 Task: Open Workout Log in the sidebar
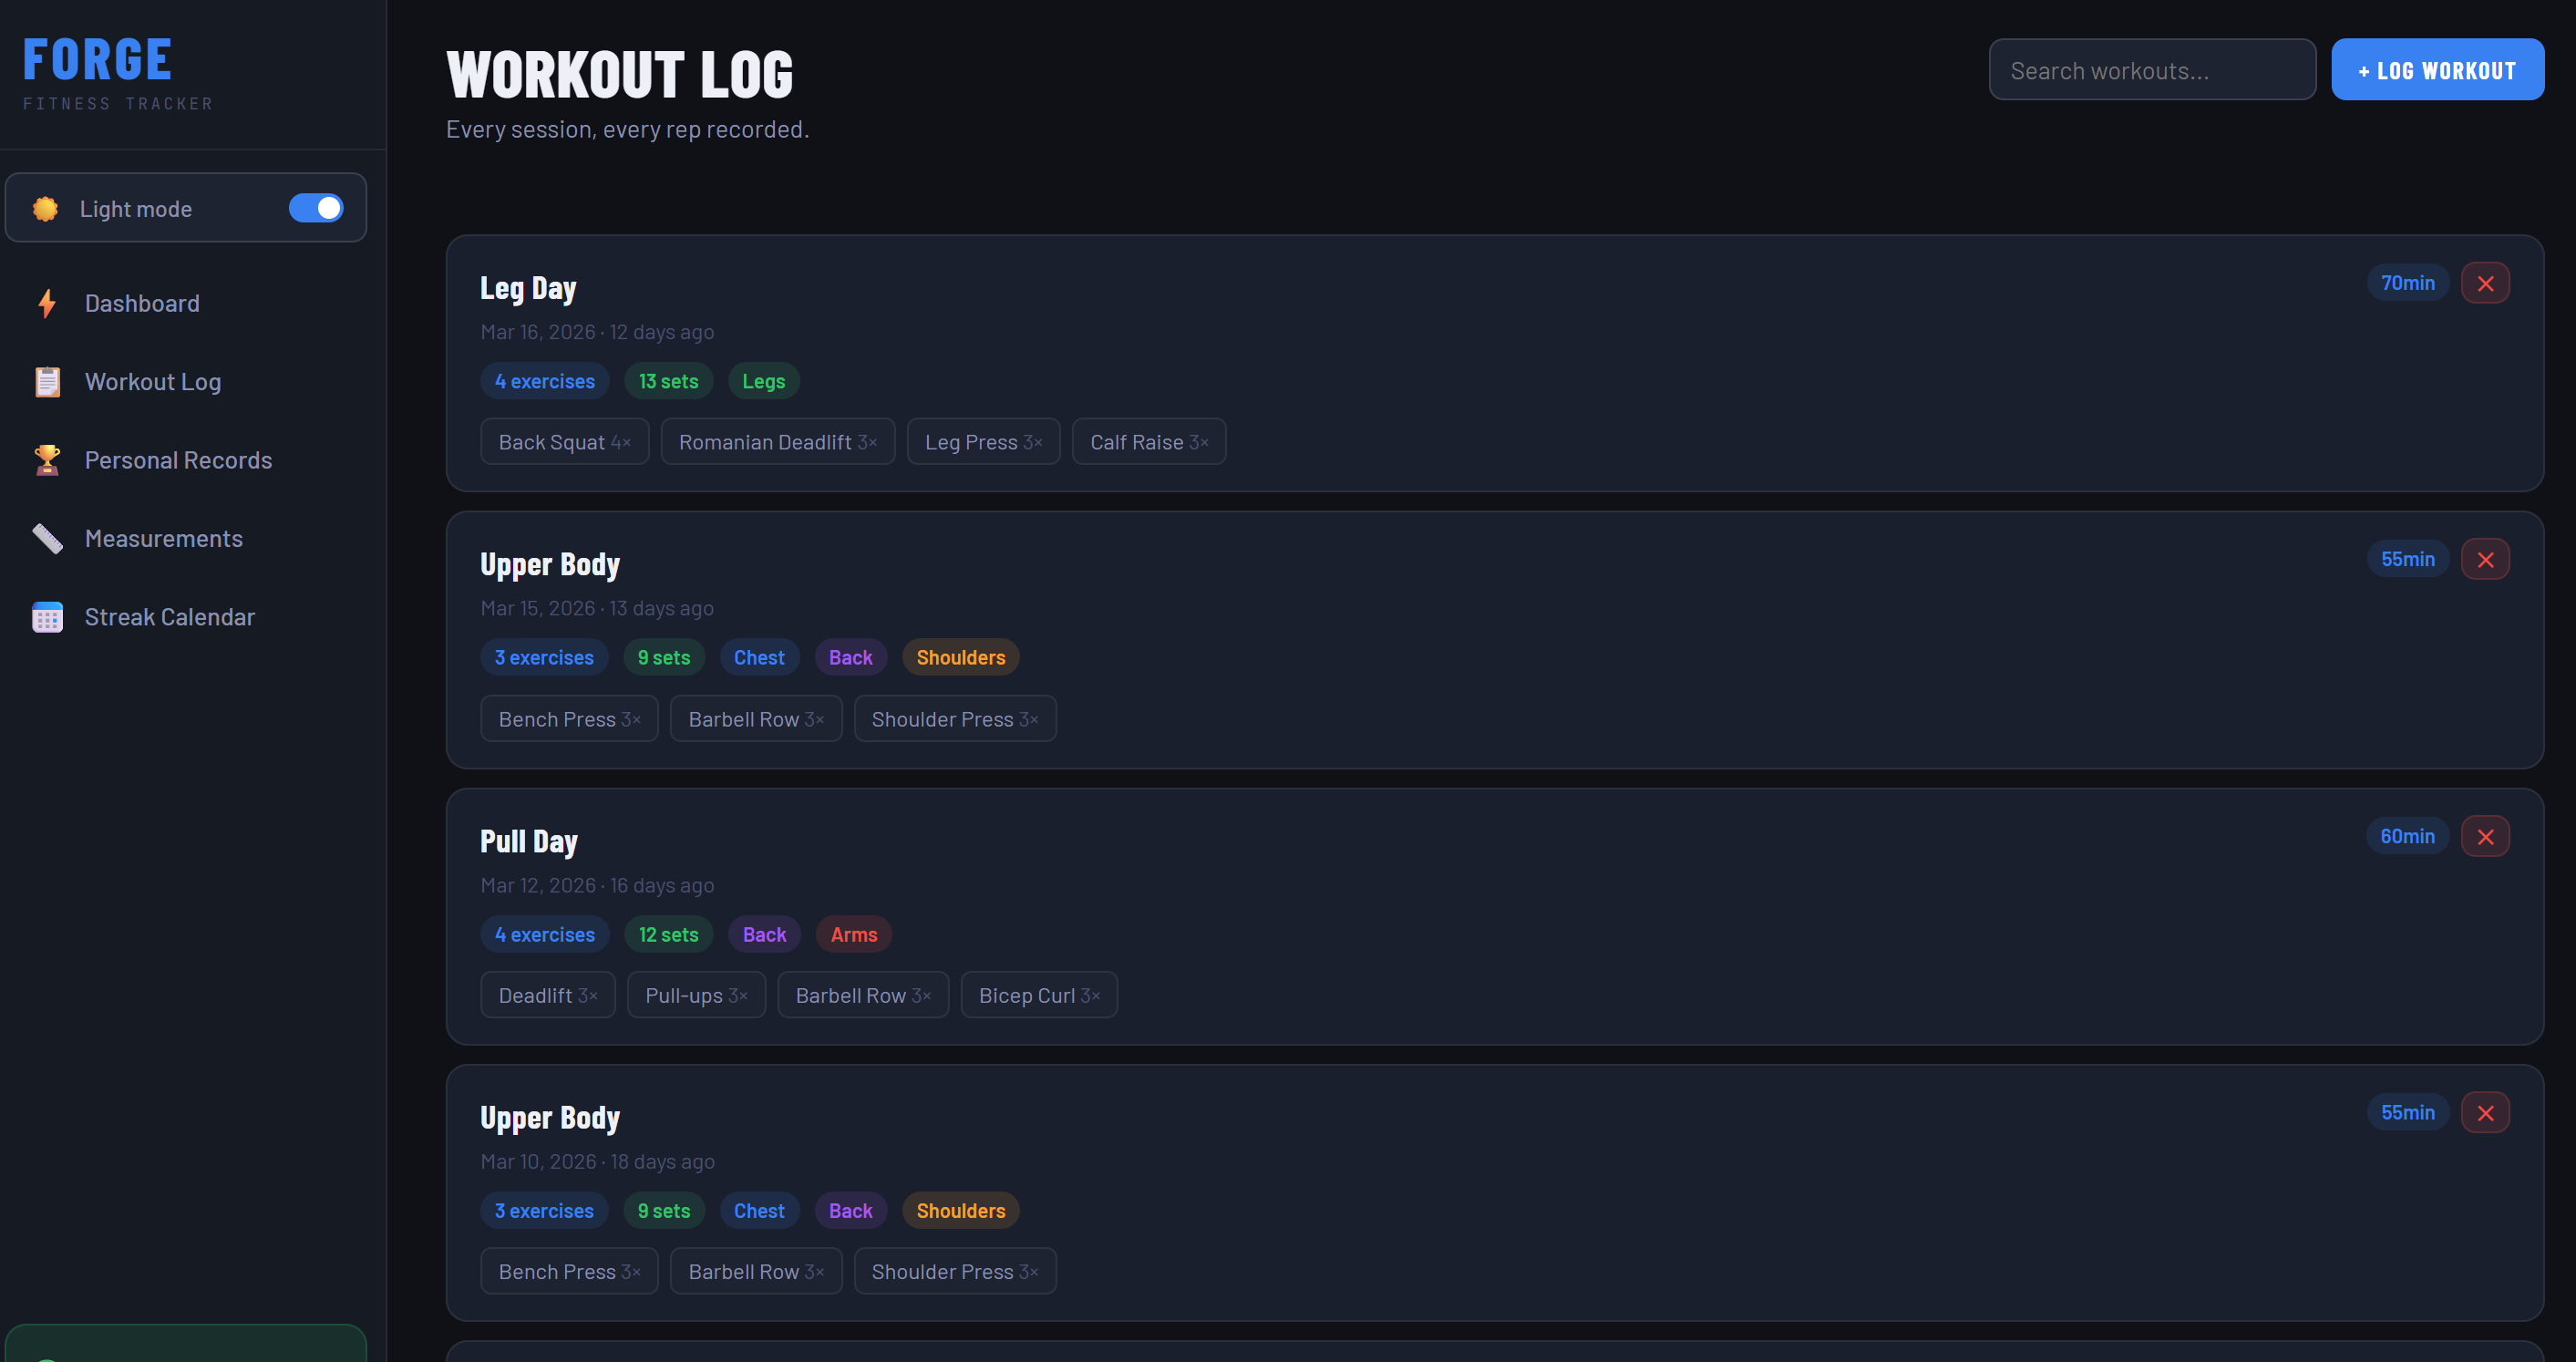click(x=152, y=381)
